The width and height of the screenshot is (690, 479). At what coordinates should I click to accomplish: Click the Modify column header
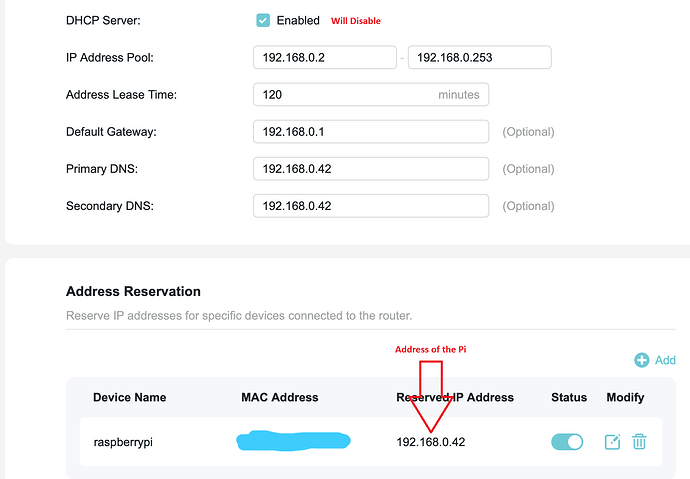pos(625,397)
